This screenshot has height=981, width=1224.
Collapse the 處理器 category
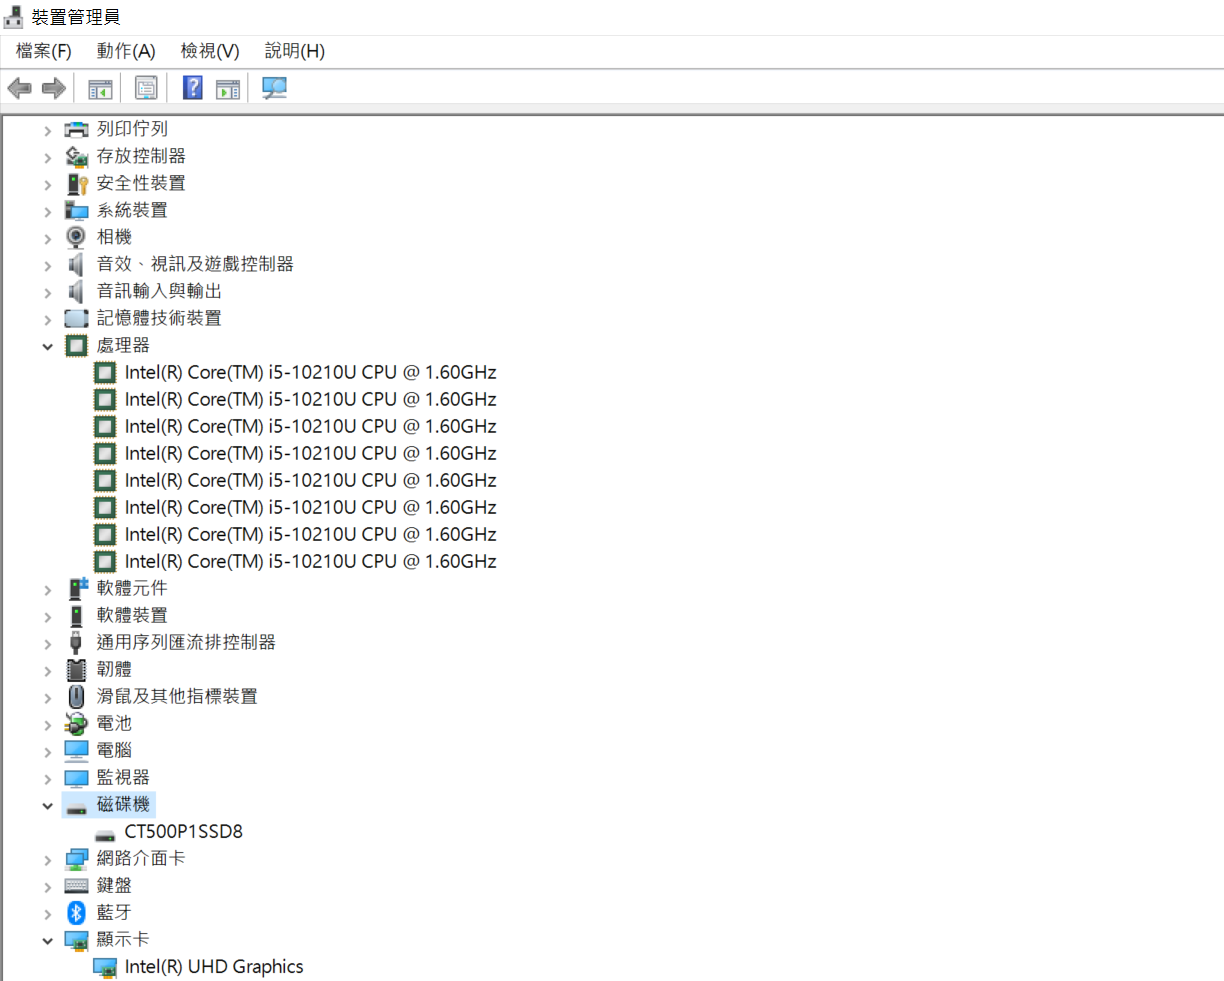click(47, 346)
